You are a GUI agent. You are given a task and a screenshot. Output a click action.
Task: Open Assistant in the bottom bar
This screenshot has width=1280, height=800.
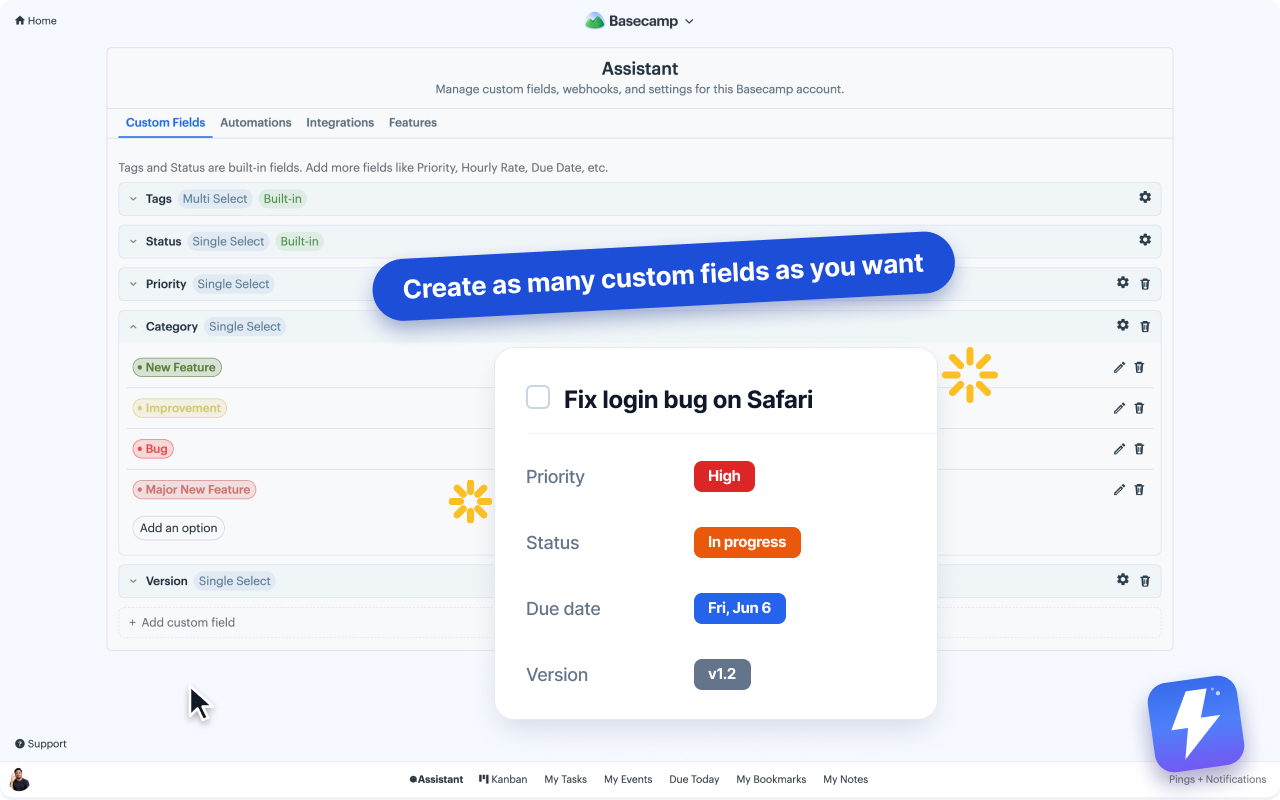436,779
